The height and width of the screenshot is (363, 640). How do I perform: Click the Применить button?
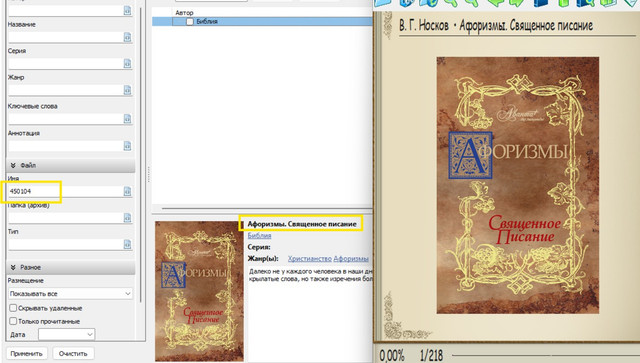[x=27, y=354]
